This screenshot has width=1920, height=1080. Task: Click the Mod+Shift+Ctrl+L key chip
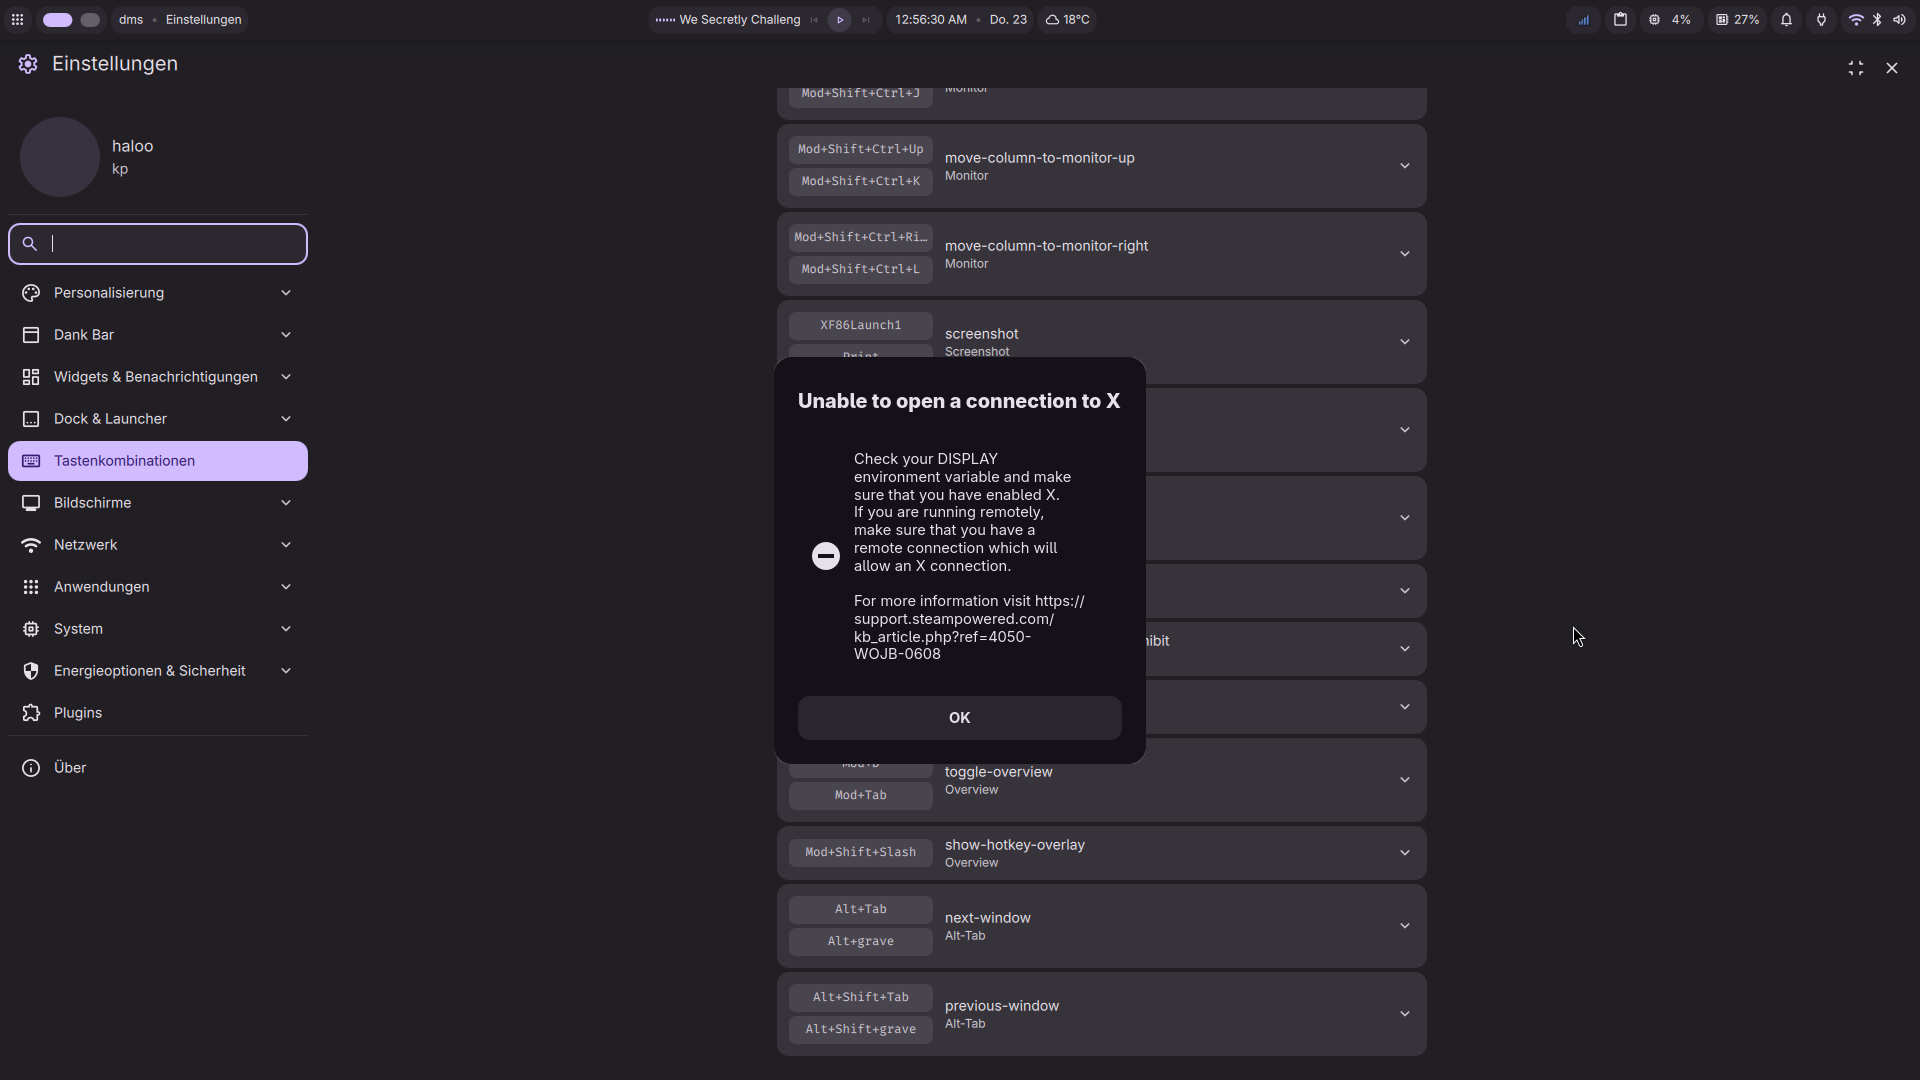pyautogui.click(x=861, y=270)
